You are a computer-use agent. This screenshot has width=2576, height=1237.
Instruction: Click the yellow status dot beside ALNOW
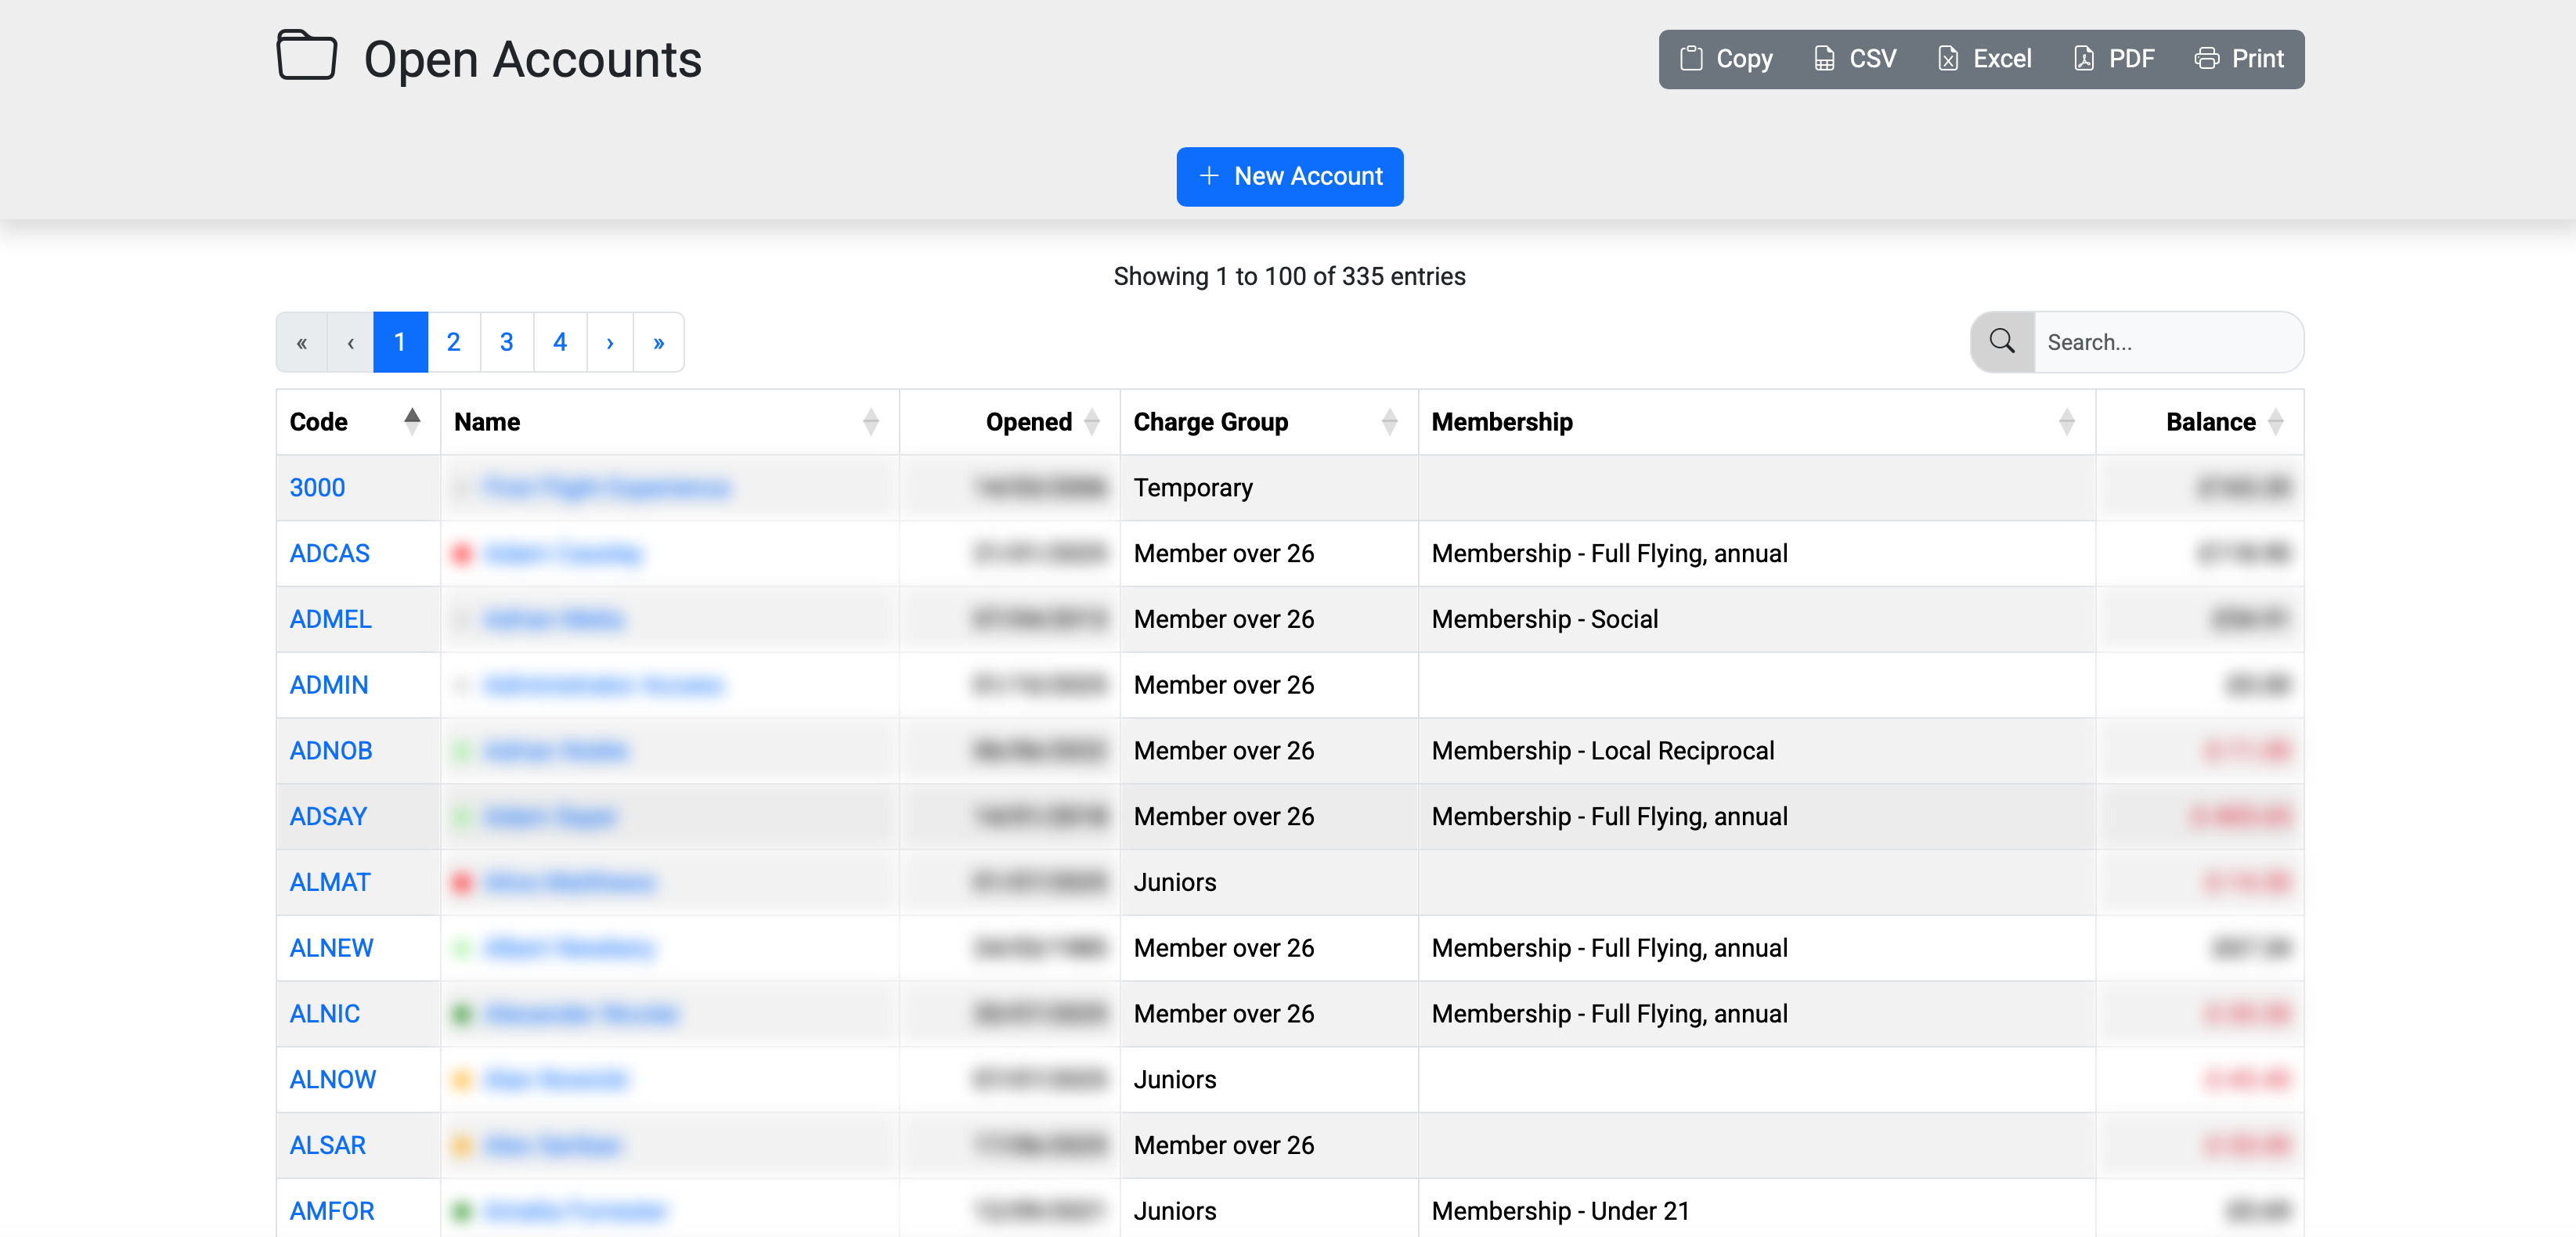(x=462, y=1079)
